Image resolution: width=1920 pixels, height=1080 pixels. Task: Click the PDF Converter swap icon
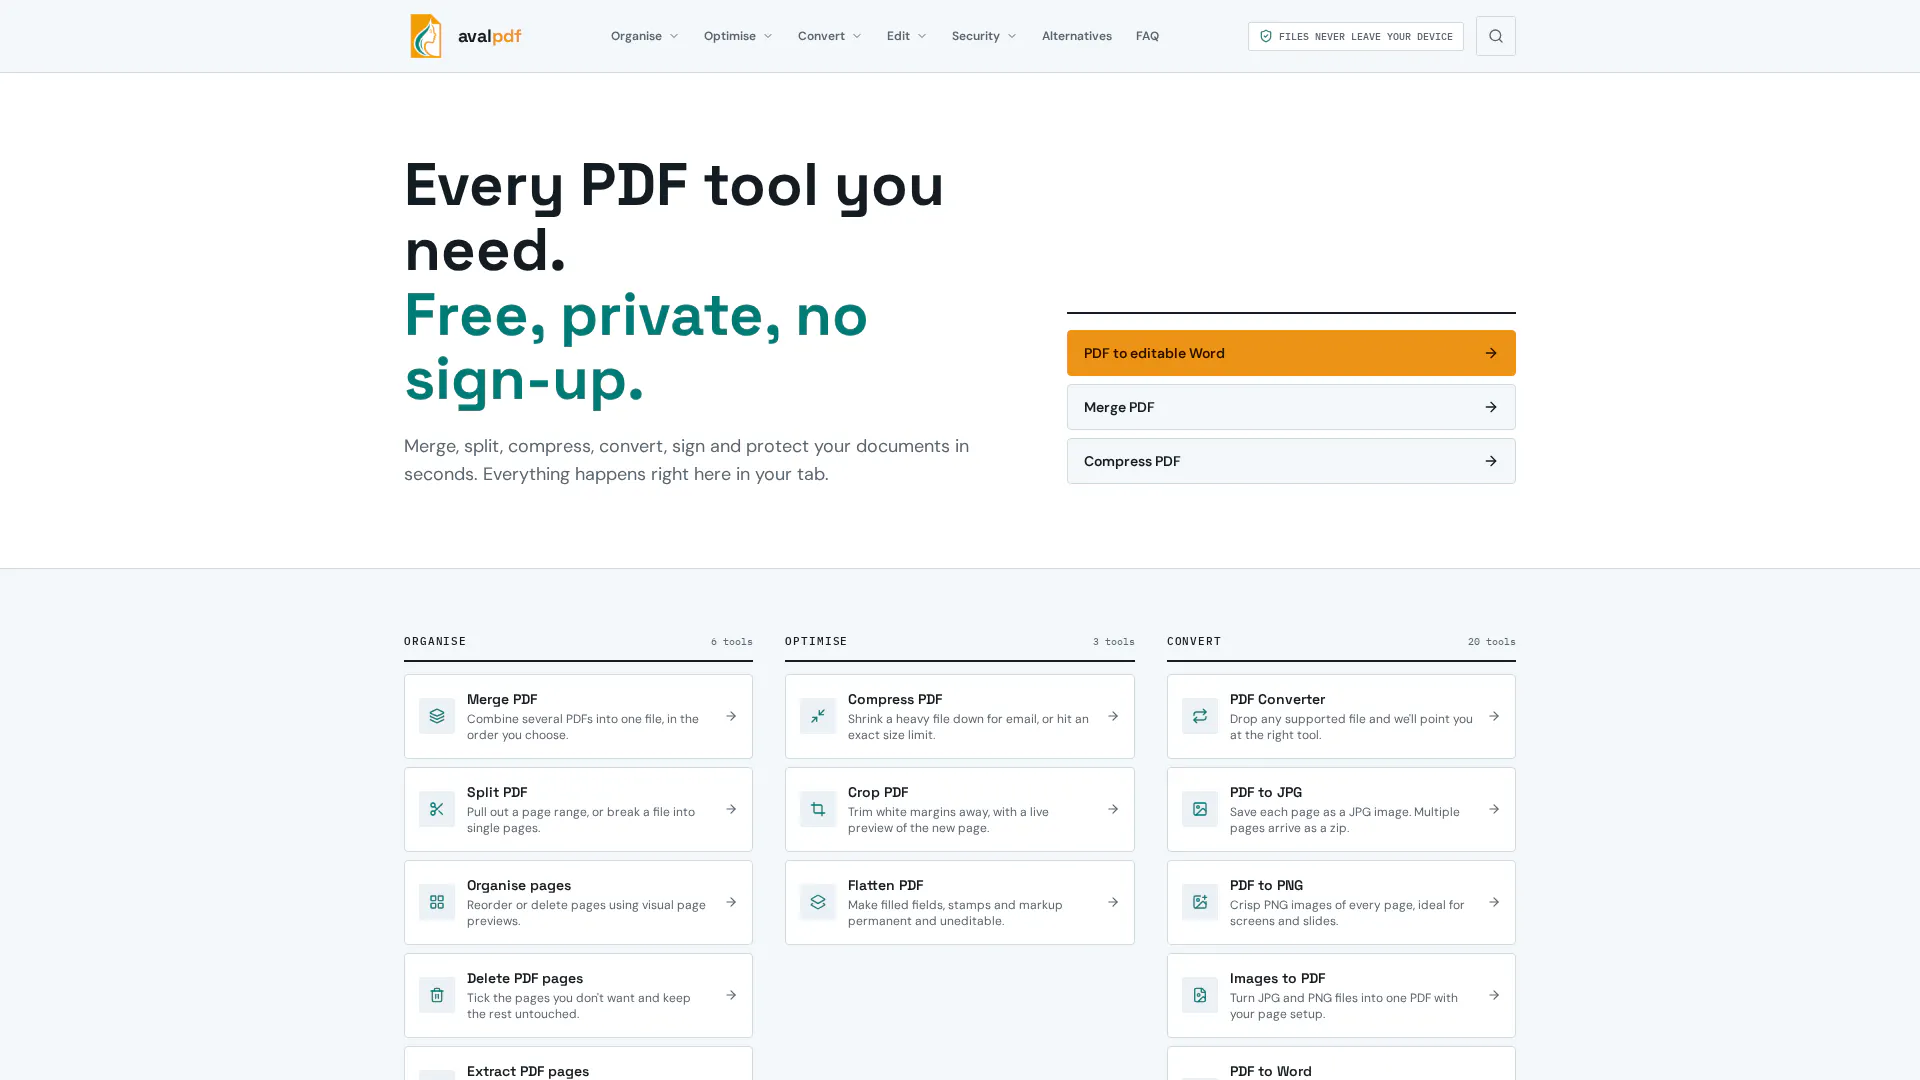(x=1200, y=716)
